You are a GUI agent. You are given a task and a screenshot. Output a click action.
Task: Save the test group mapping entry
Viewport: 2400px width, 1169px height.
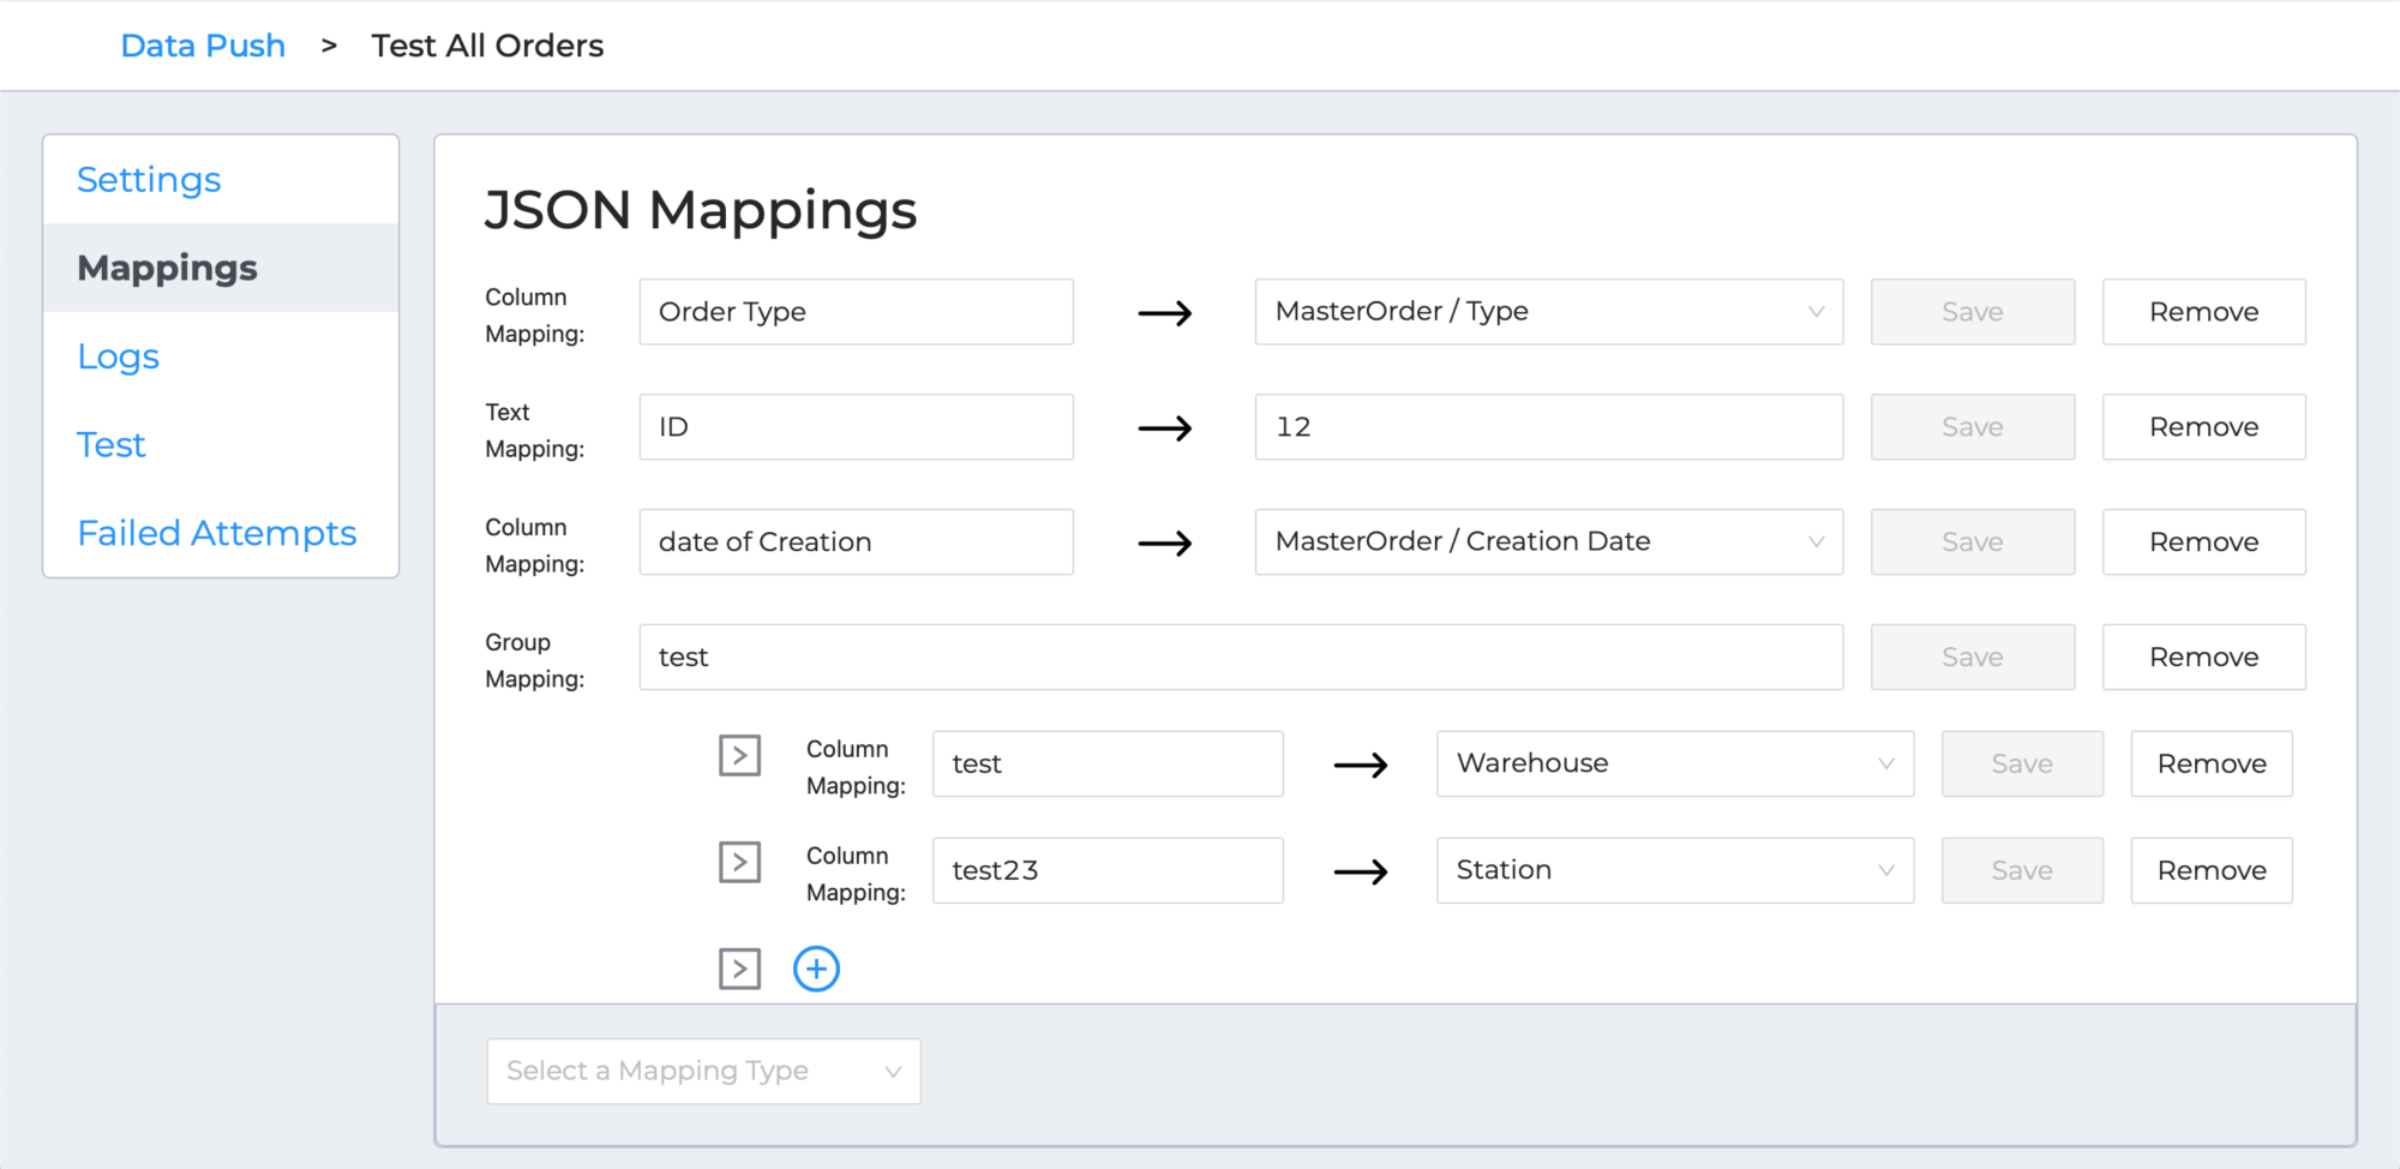click(x=1971, y=658)
